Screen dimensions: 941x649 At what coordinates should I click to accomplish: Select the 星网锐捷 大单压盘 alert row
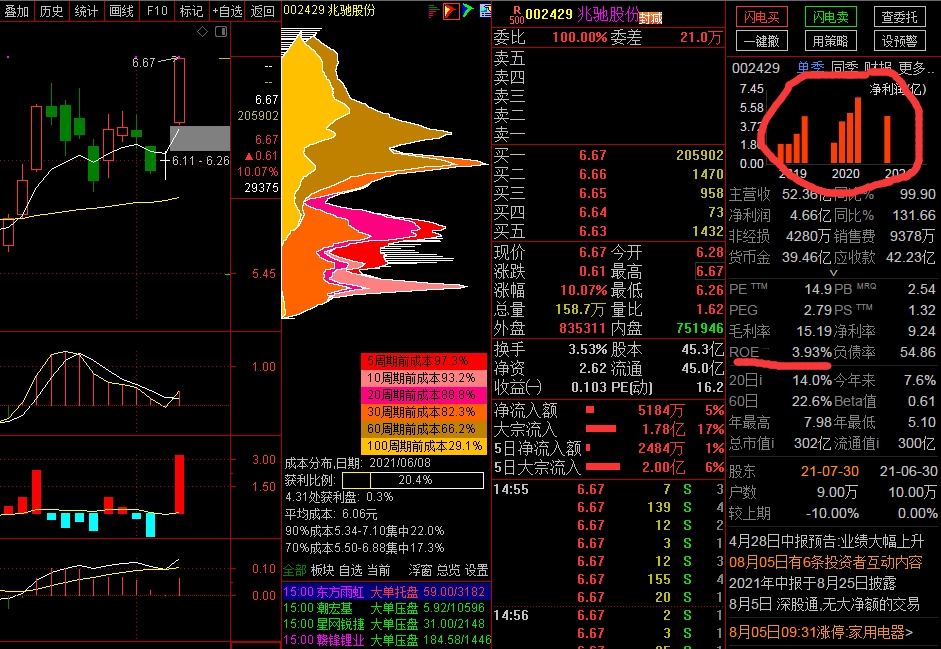[x=386, y=624]
